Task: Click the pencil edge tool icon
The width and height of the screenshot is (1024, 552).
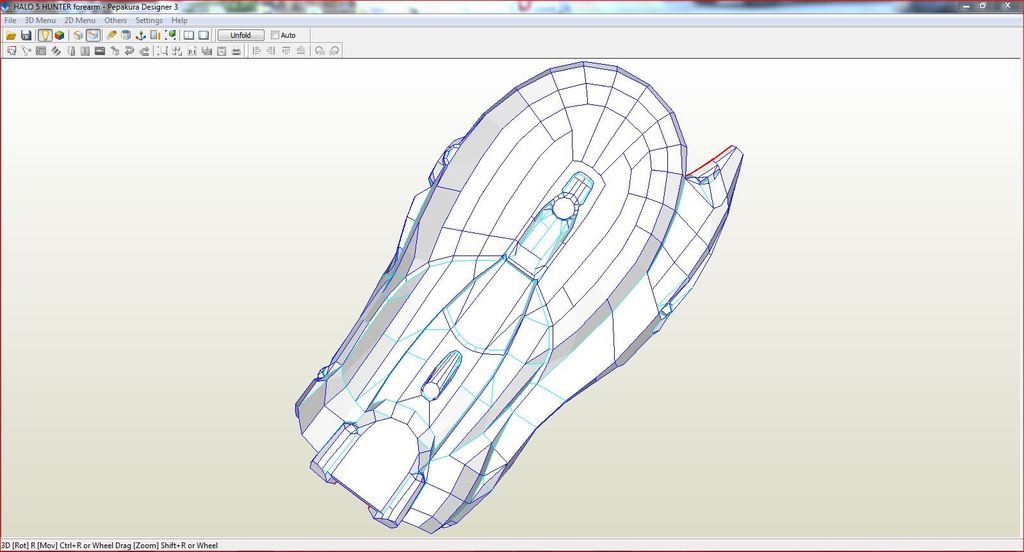Action: click(x=112, y=35)
